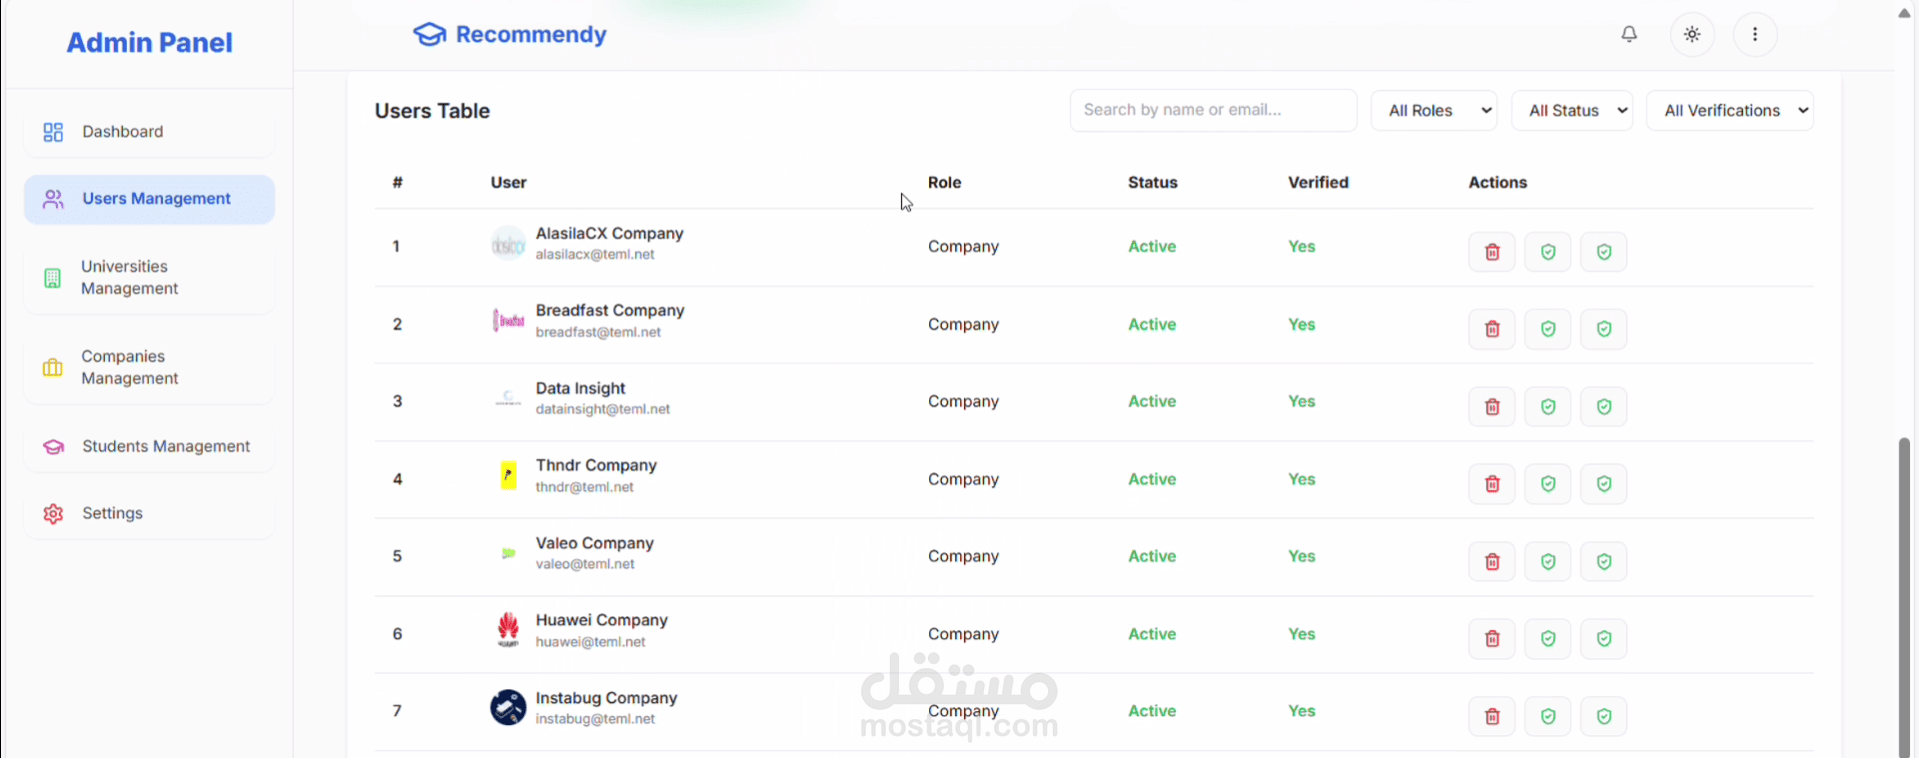Open the All Roles filter dropdown
Image resolution: width=1919 pixels, height=758 pixels.
[x=1434, y=110]
